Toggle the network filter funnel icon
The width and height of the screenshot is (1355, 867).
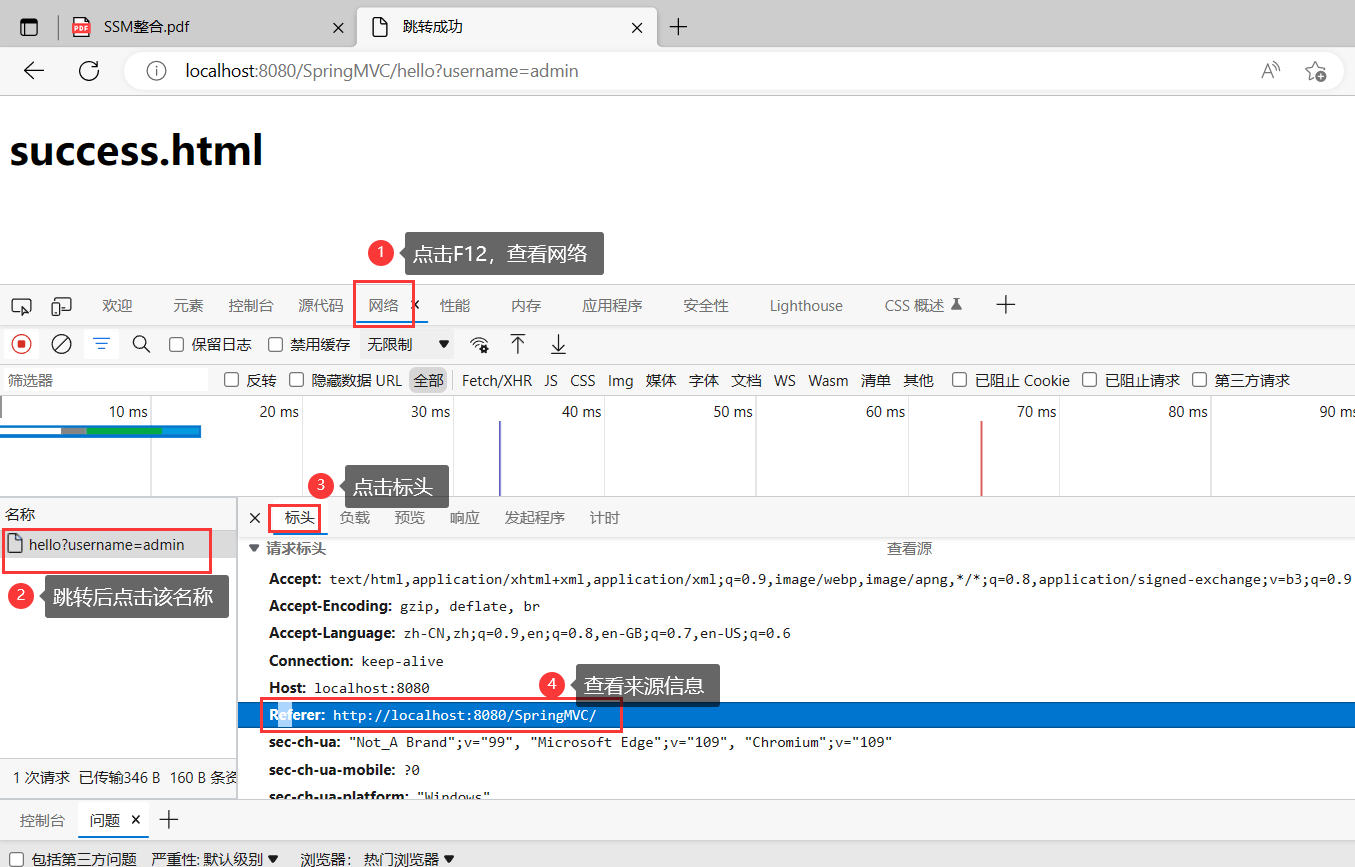point(101,344)
